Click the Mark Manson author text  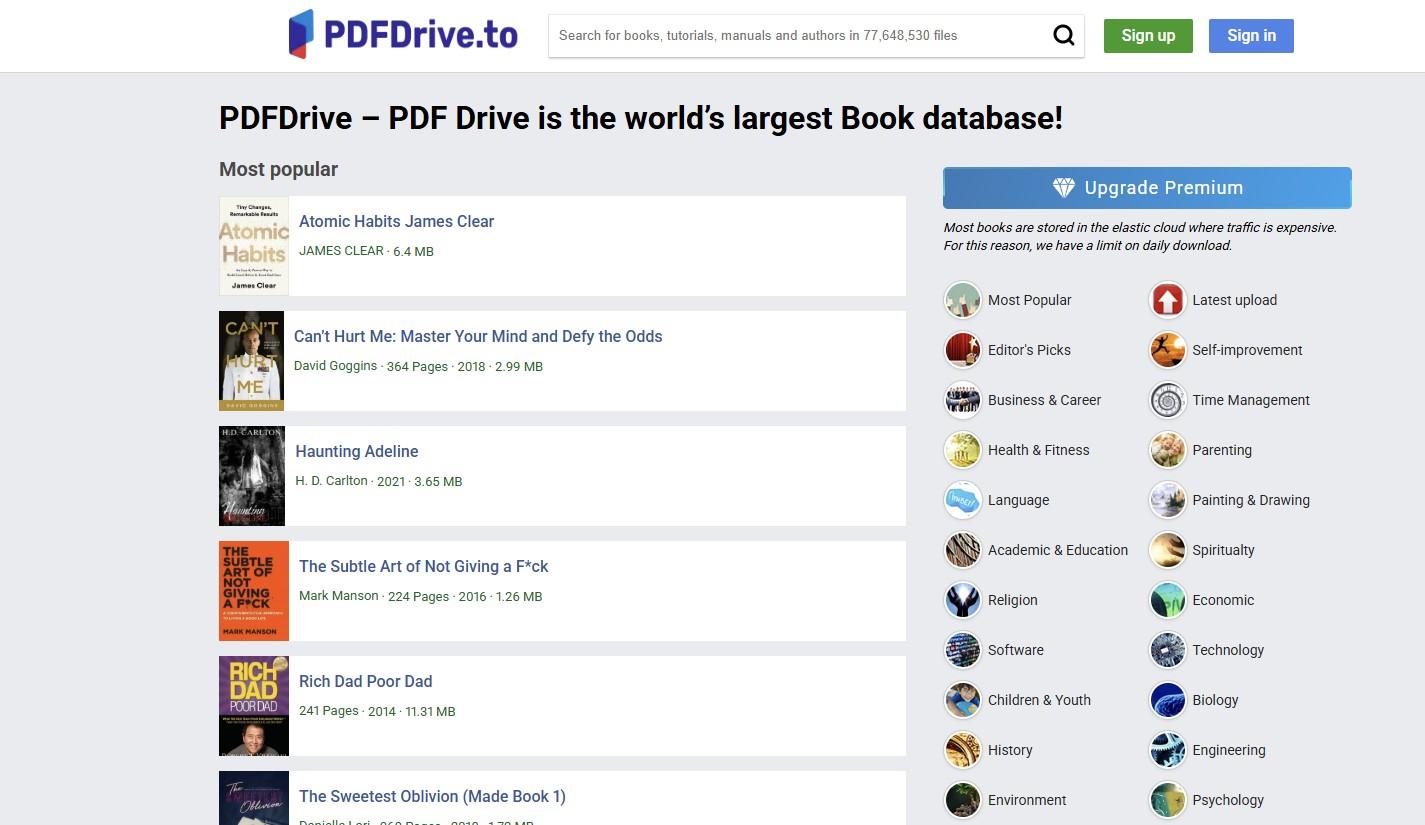[339, 596]
